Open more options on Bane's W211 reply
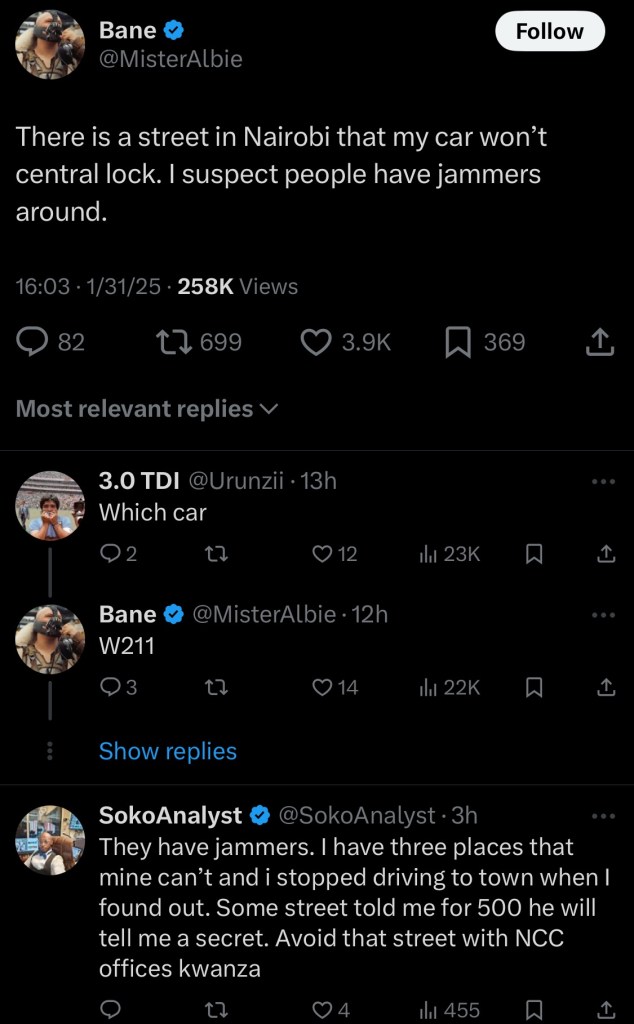The image size is (634, 1024). [x=603, y=615]
